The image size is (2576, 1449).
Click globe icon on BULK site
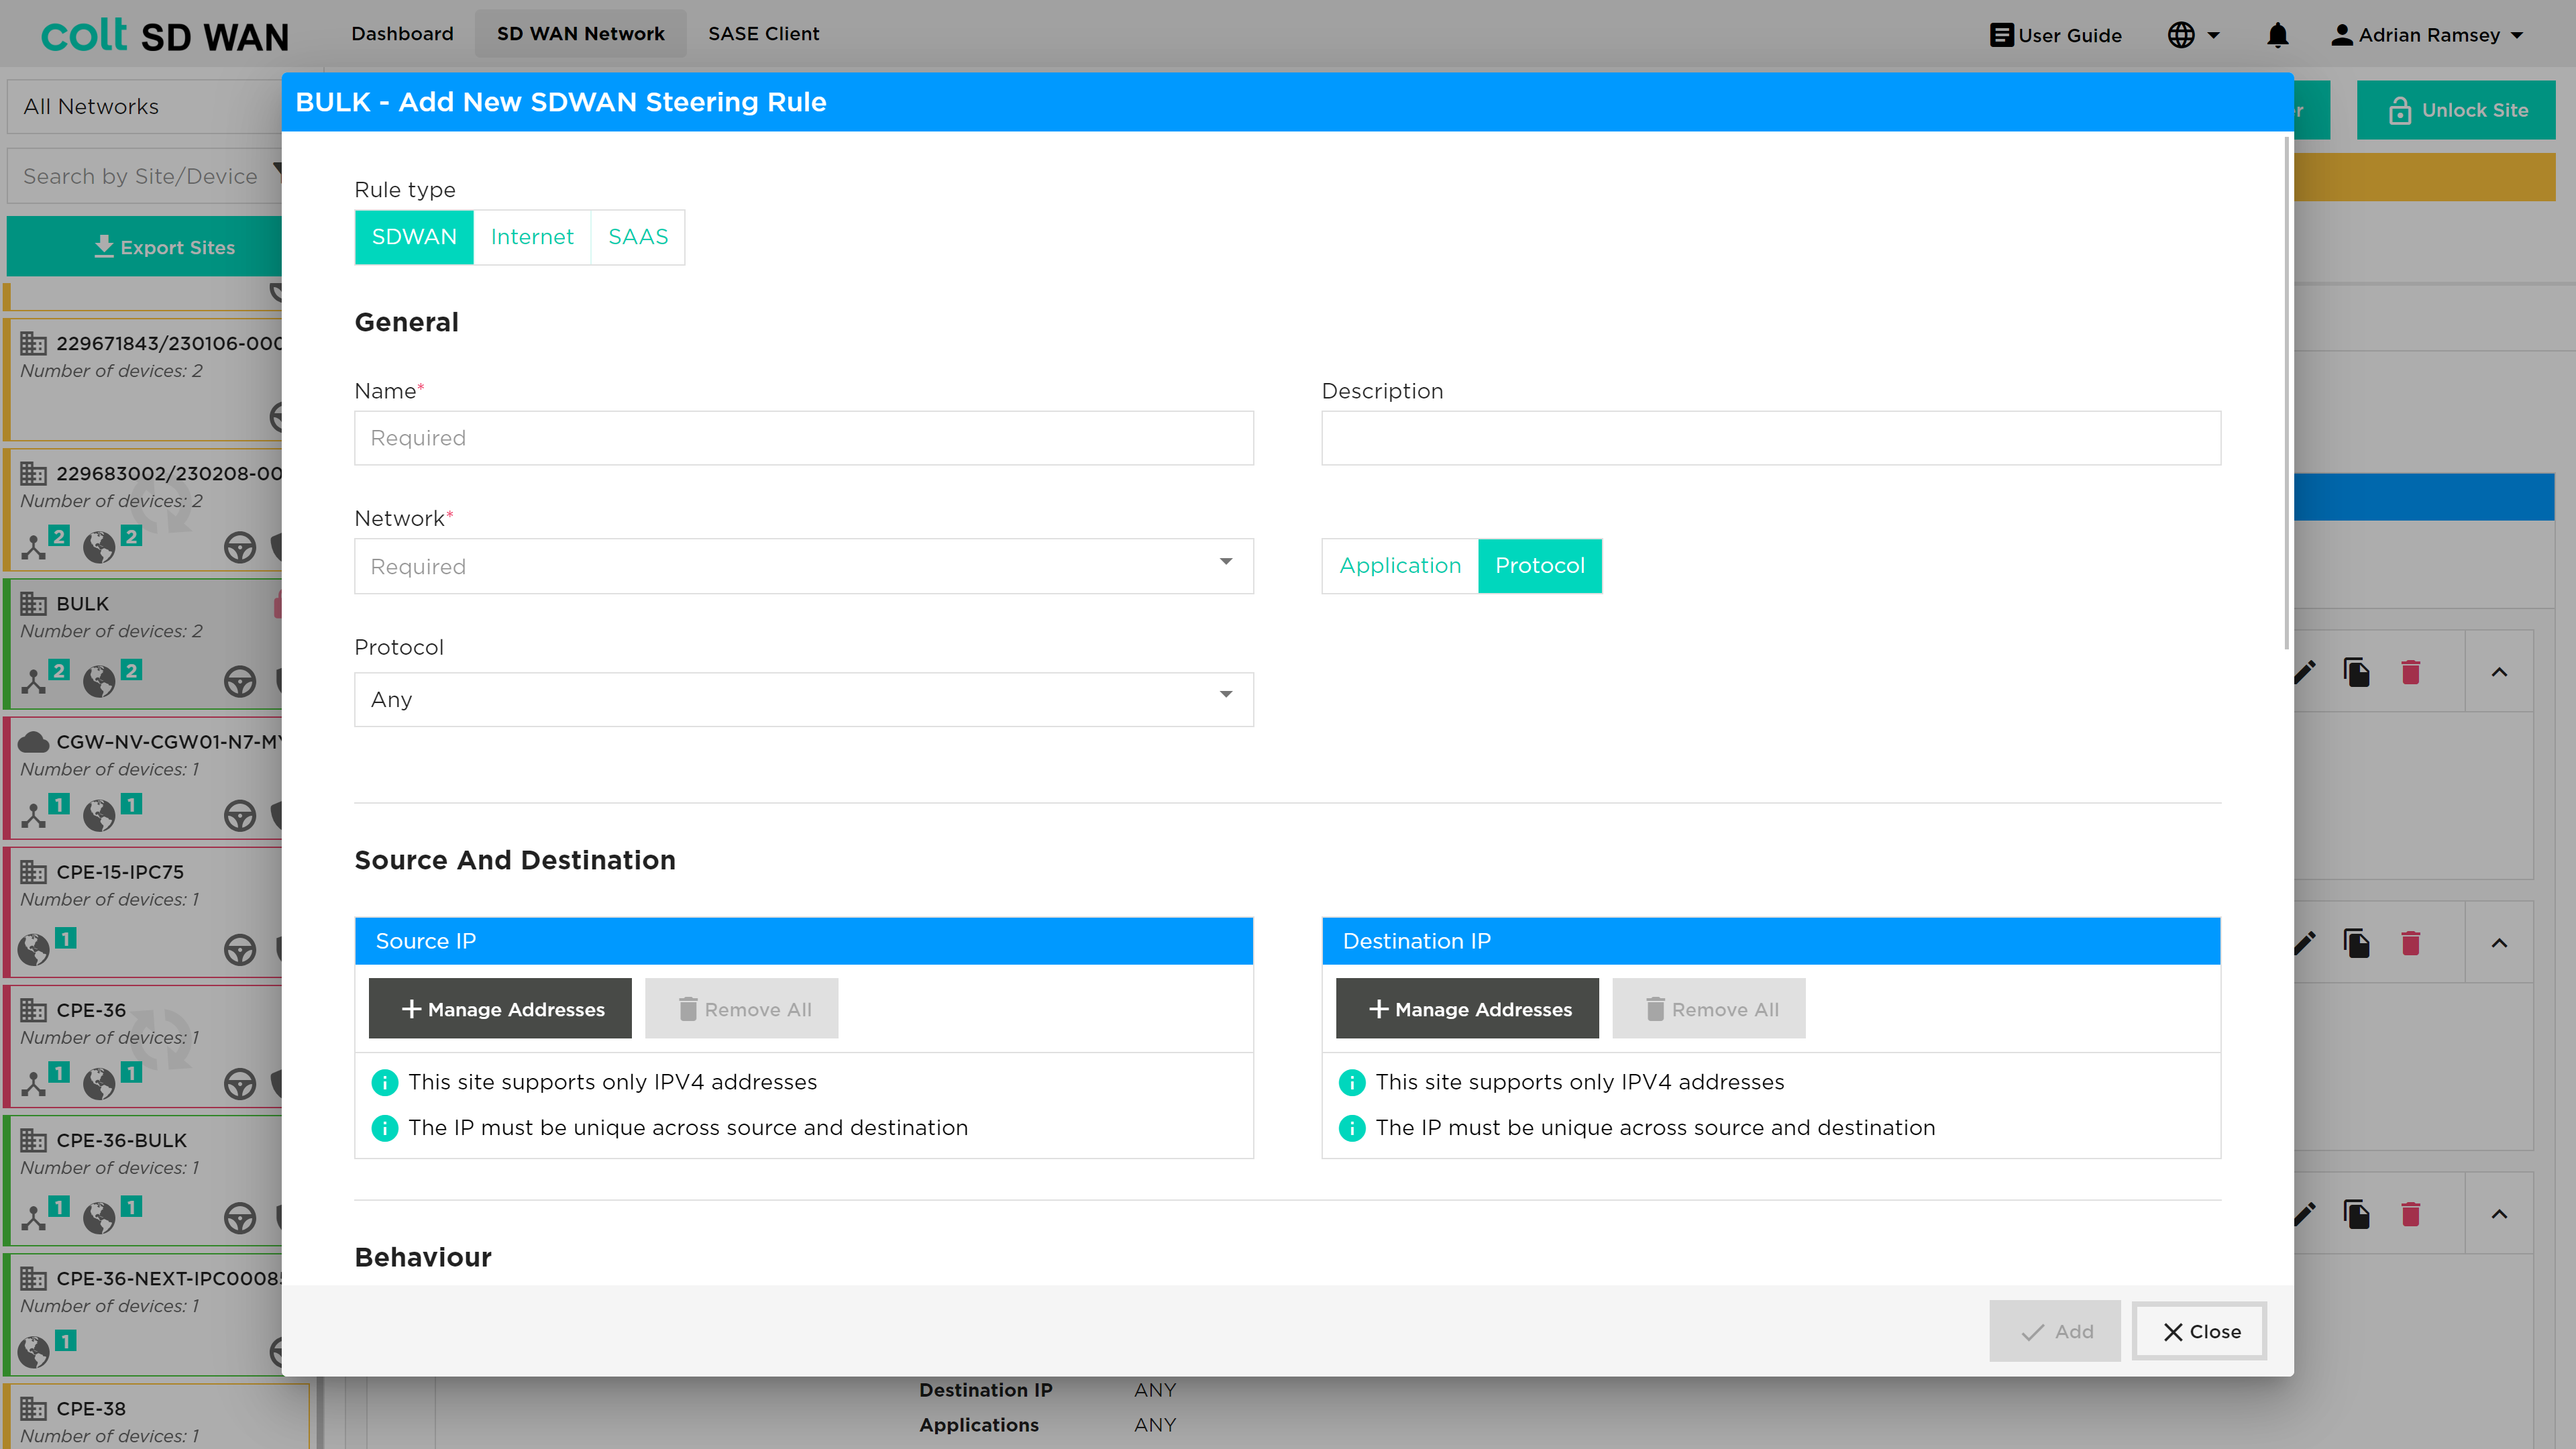[99, 681]
